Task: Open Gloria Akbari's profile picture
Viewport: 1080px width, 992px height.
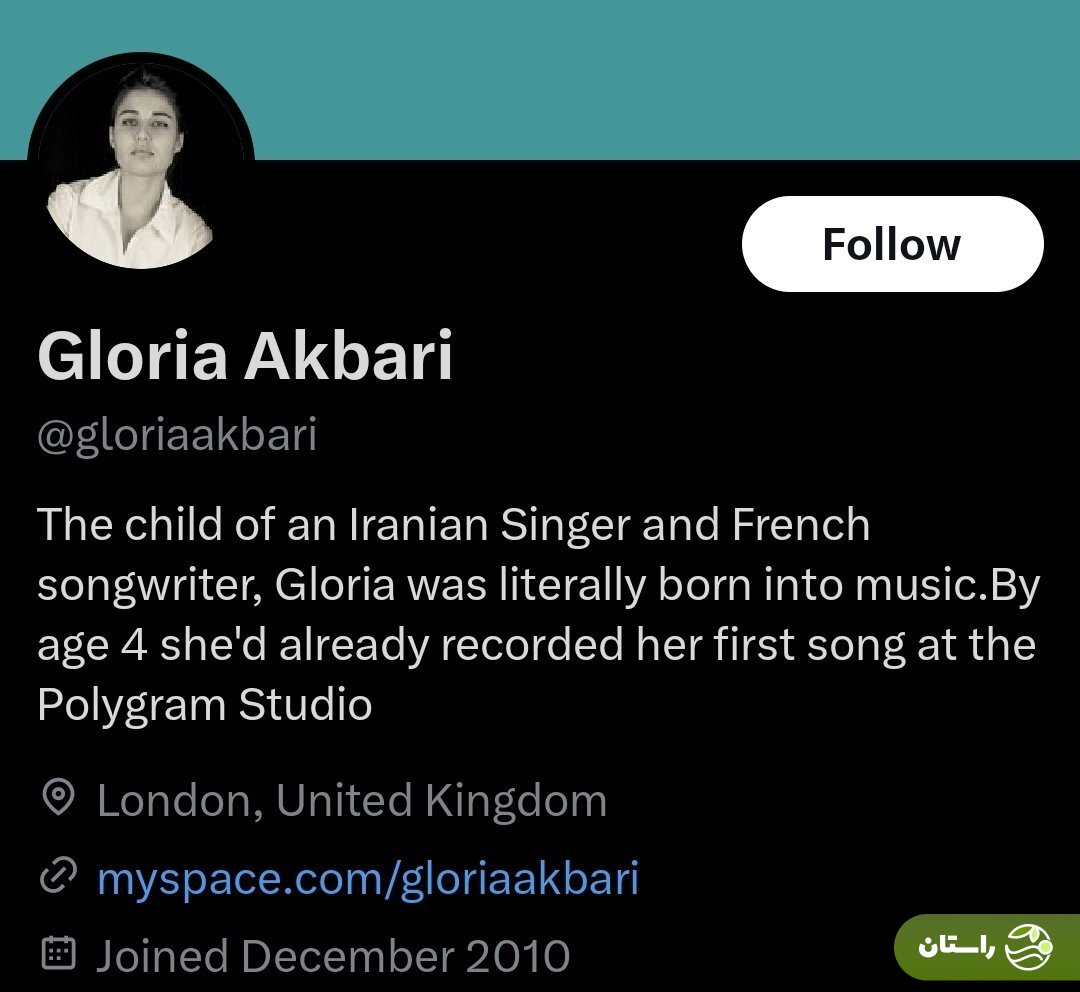Action: tap(140, 164)
